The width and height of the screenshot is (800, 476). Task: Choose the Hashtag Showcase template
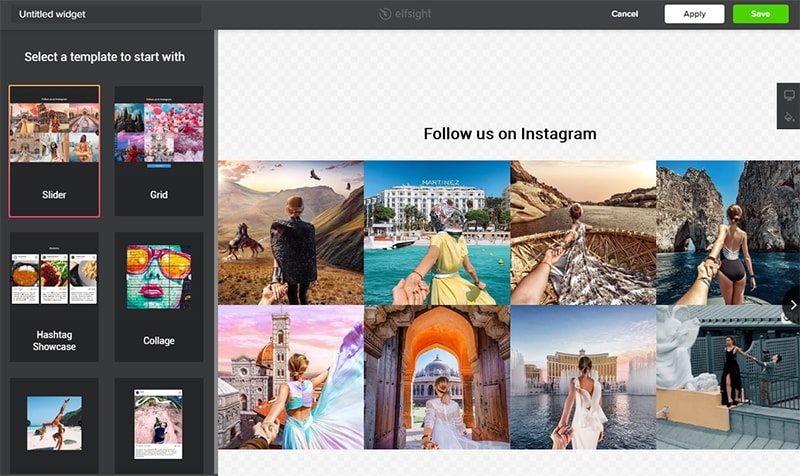coord(54,297)
